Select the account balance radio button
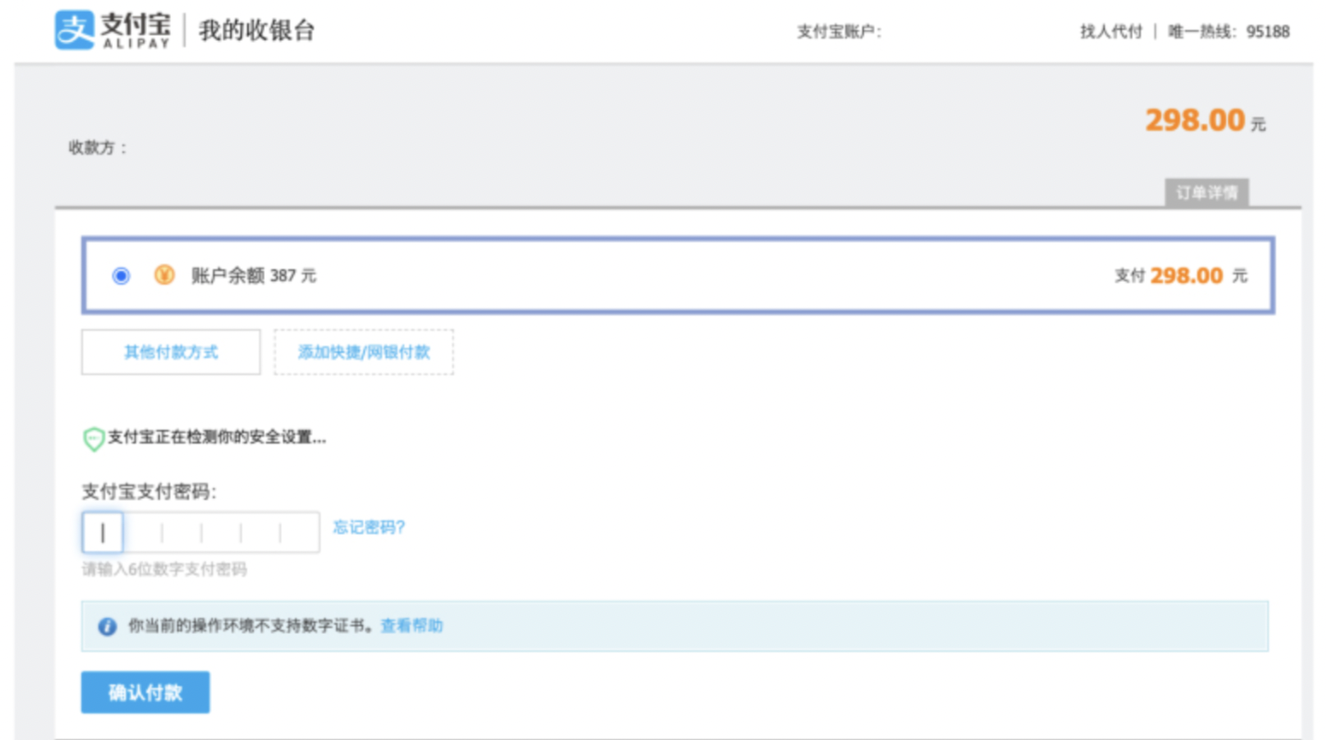1326x740 pixels. point(121,276)
